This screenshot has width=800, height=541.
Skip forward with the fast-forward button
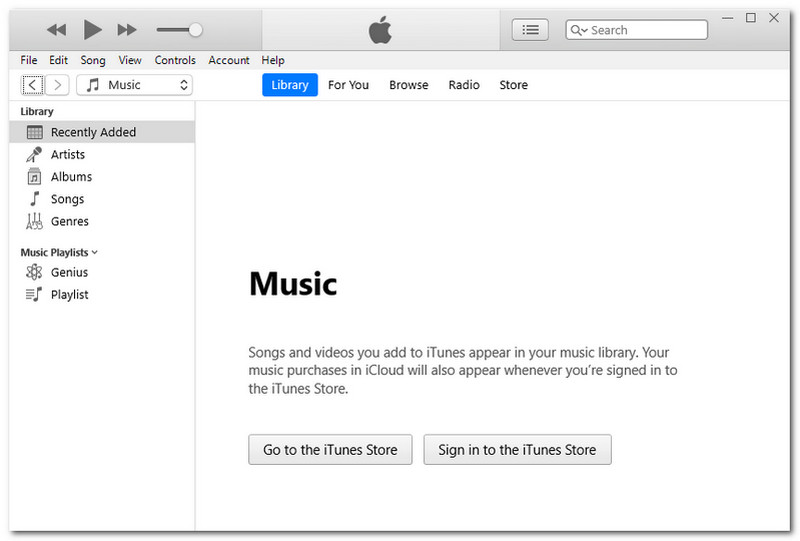[x=127, y=30]
